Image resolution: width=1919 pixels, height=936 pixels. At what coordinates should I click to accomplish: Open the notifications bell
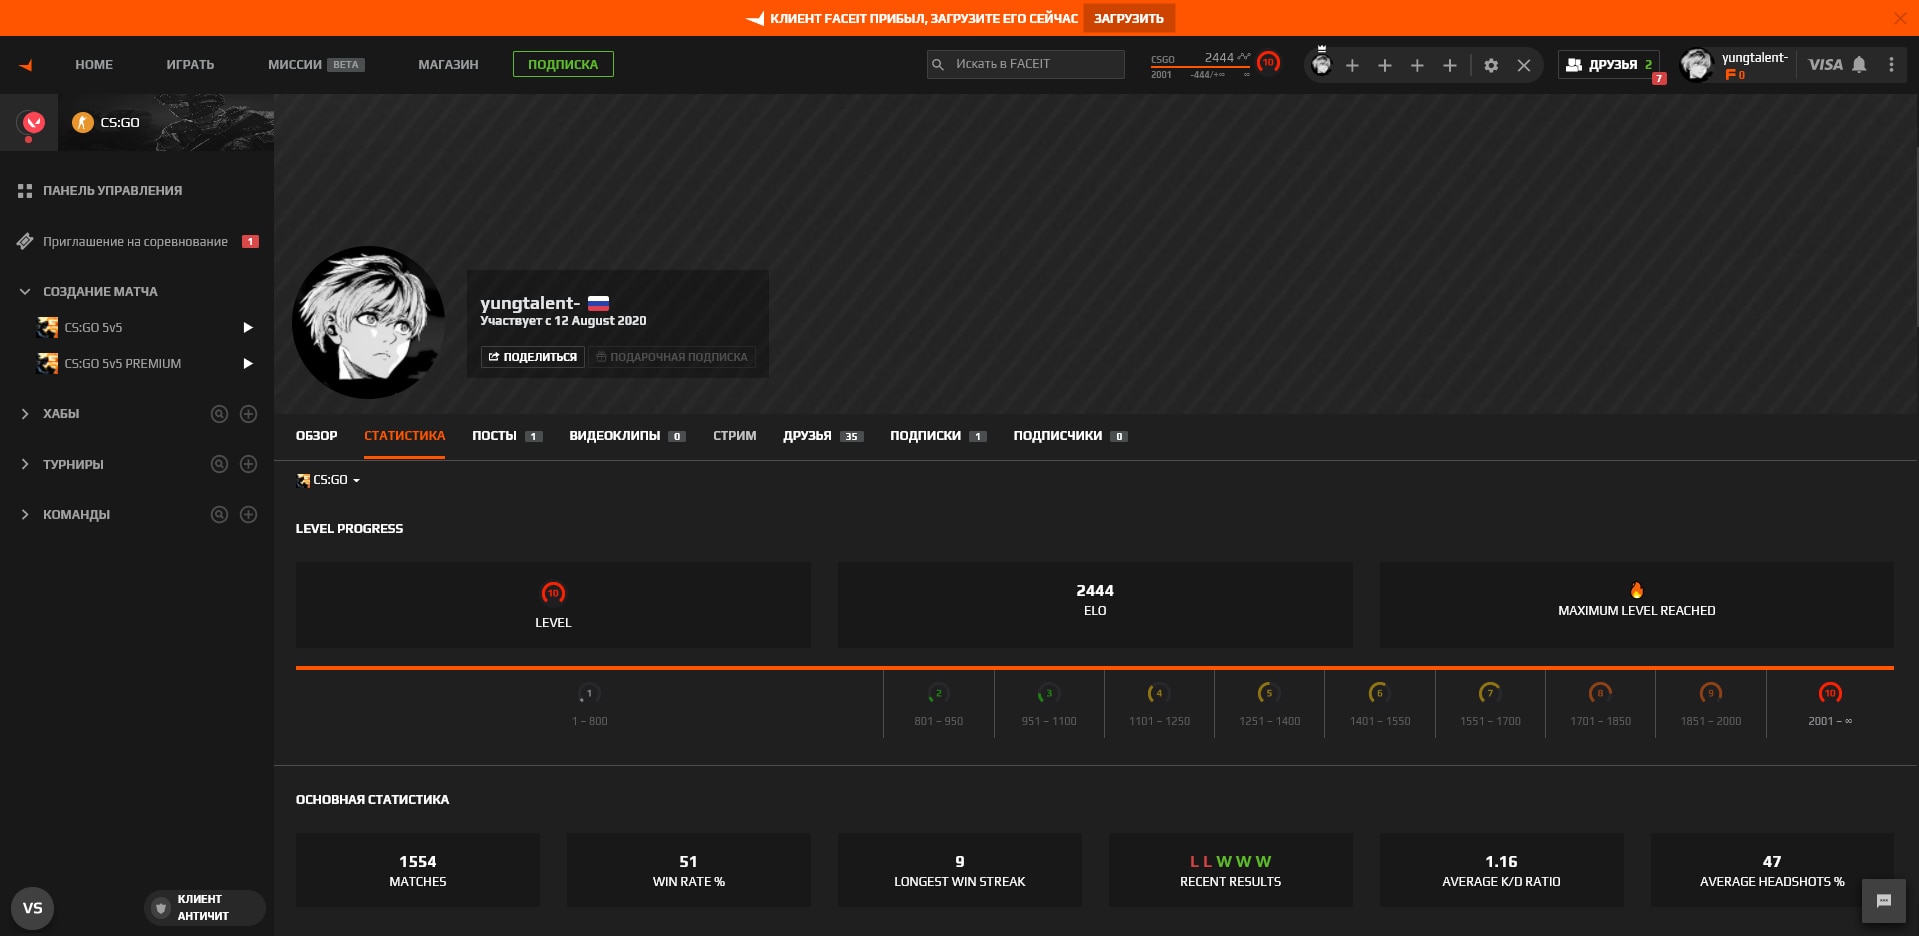click(x=1859, y=65)
